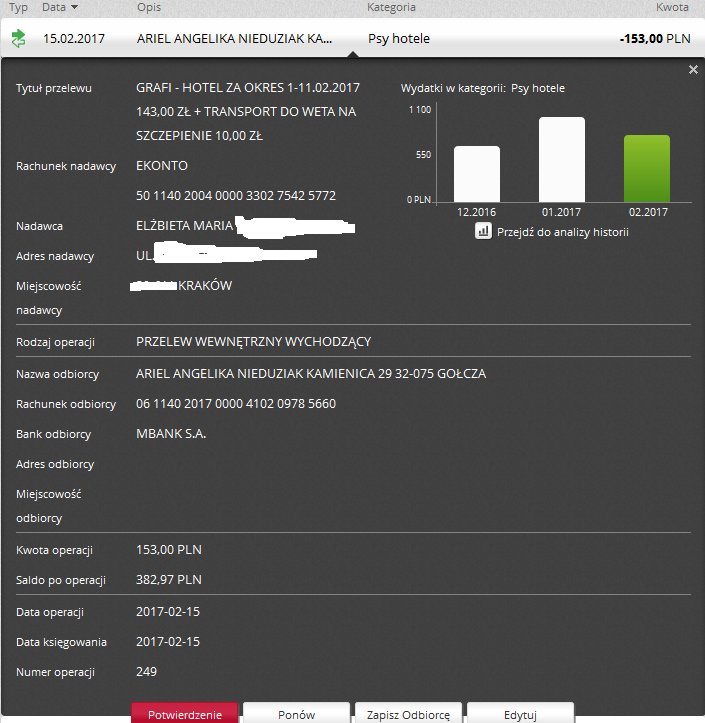Sort by the Opis column header
Viewport: 705px width, 723px height.
pos(149,7)
